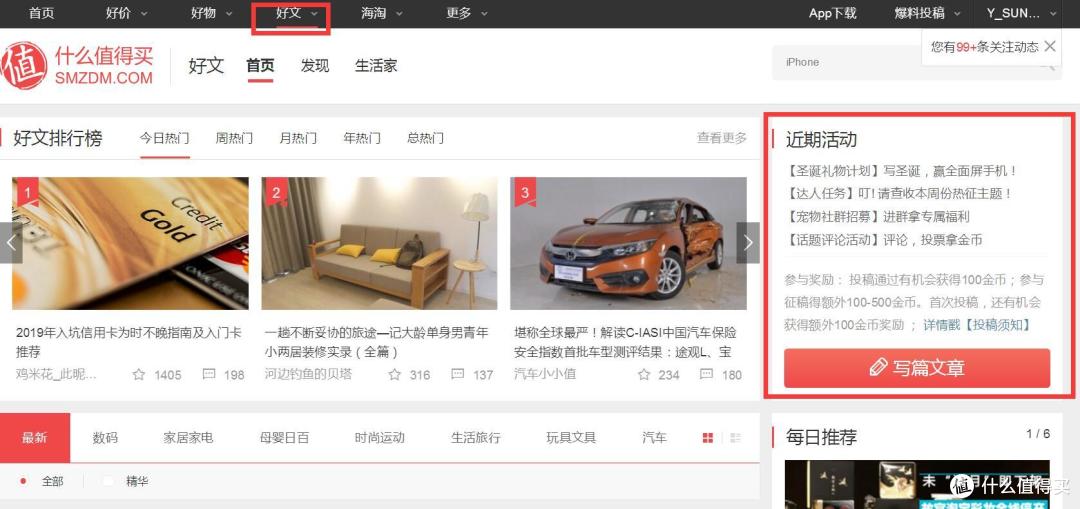Viewport: 1080px width, 509px height.
Task: Click star icon on credit card article
Action: [139, 375]
